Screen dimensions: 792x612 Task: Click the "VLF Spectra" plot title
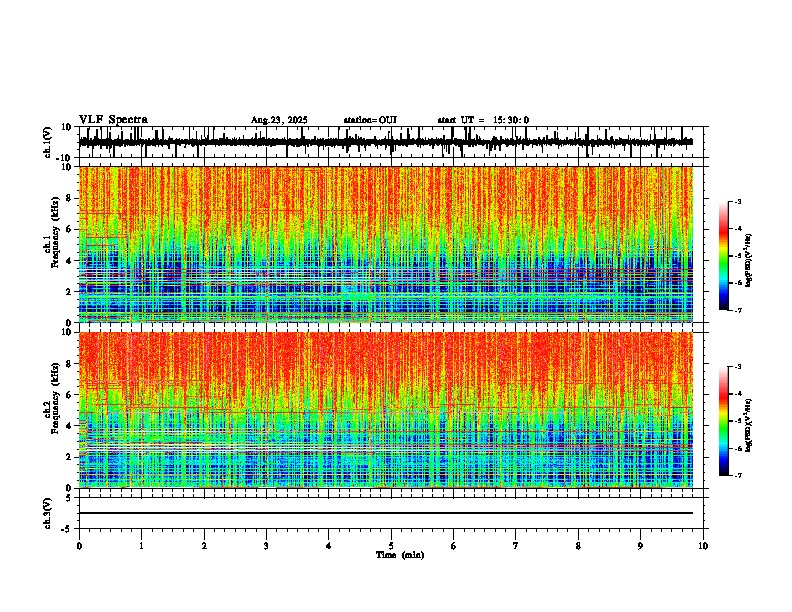pos(113,120)
